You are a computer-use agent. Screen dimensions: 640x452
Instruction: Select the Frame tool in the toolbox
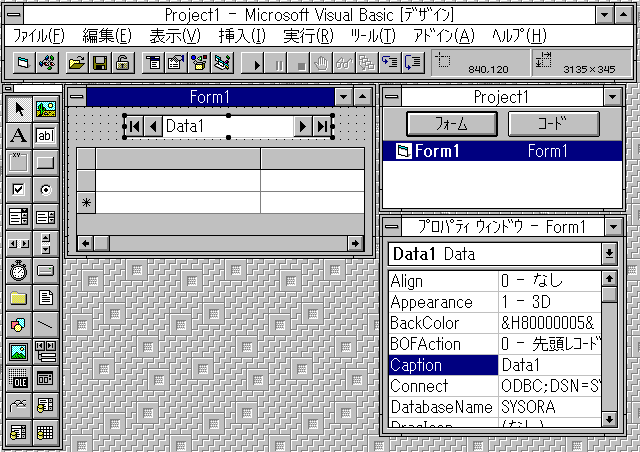(19, 163)
